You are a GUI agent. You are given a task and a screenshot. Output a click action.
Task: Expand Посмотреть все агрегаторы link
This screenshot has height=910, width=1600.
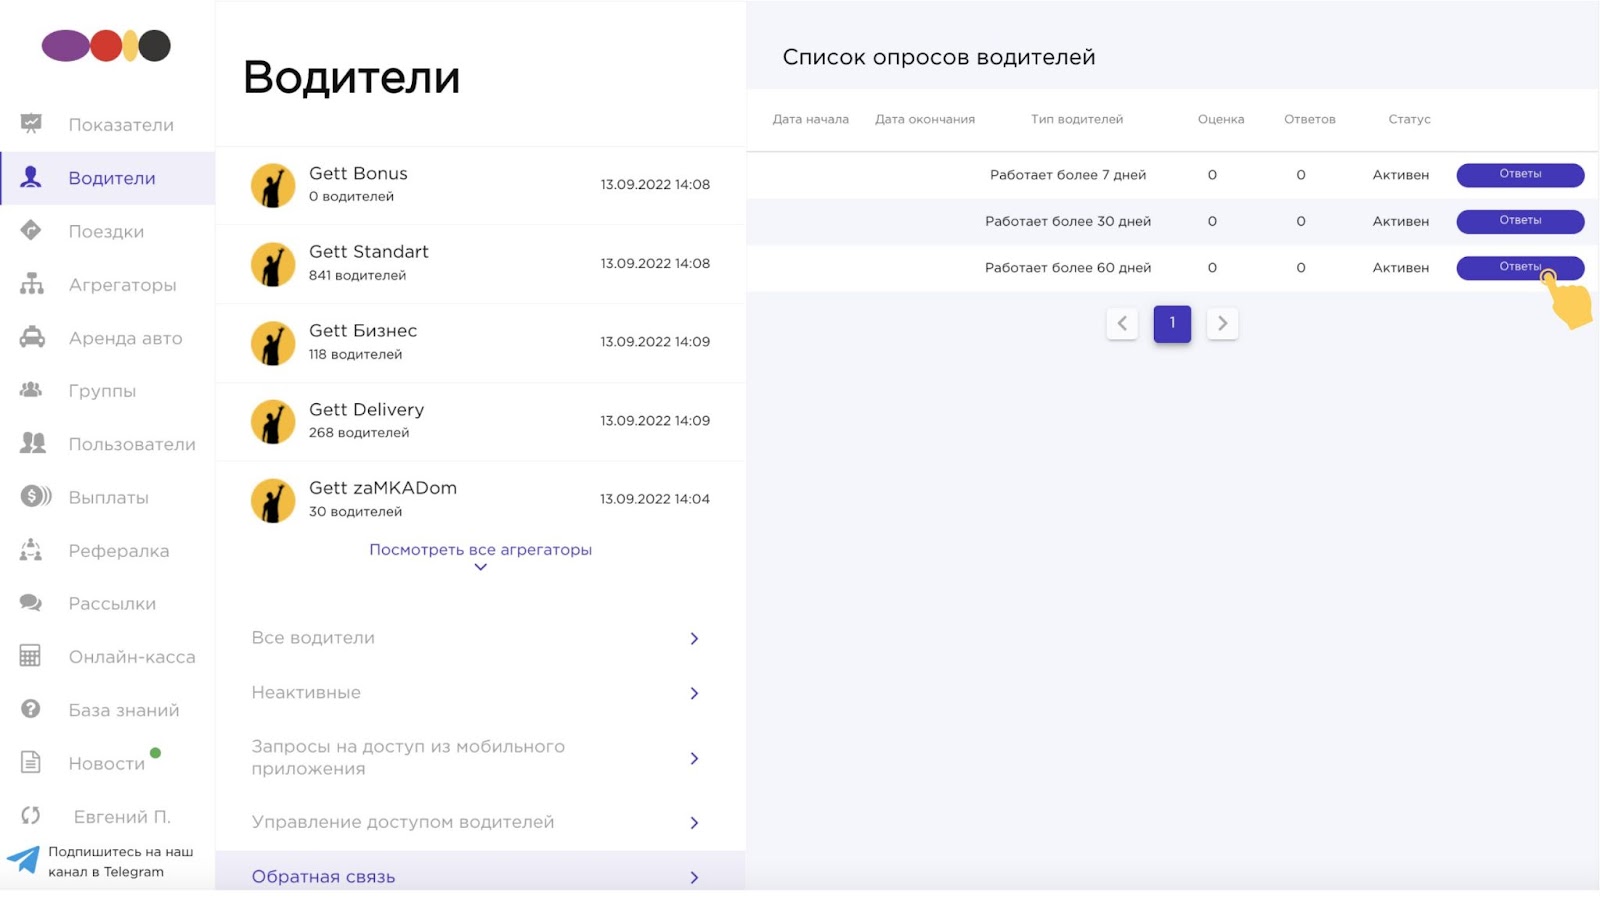(480, 549)
